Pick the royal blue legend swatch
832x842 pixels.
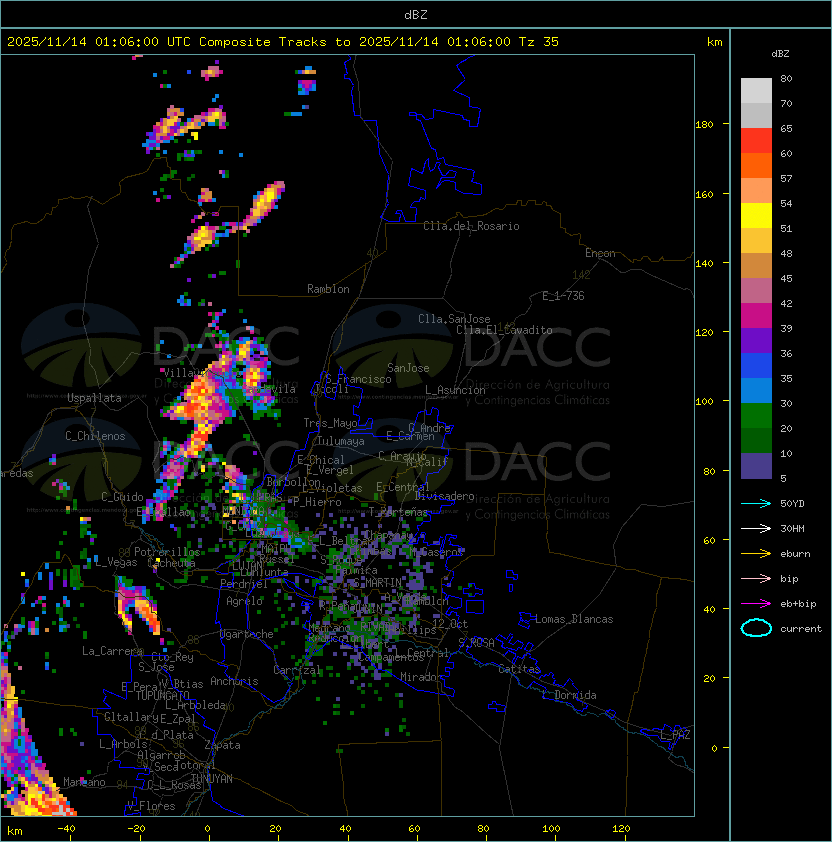click(756, 366)
